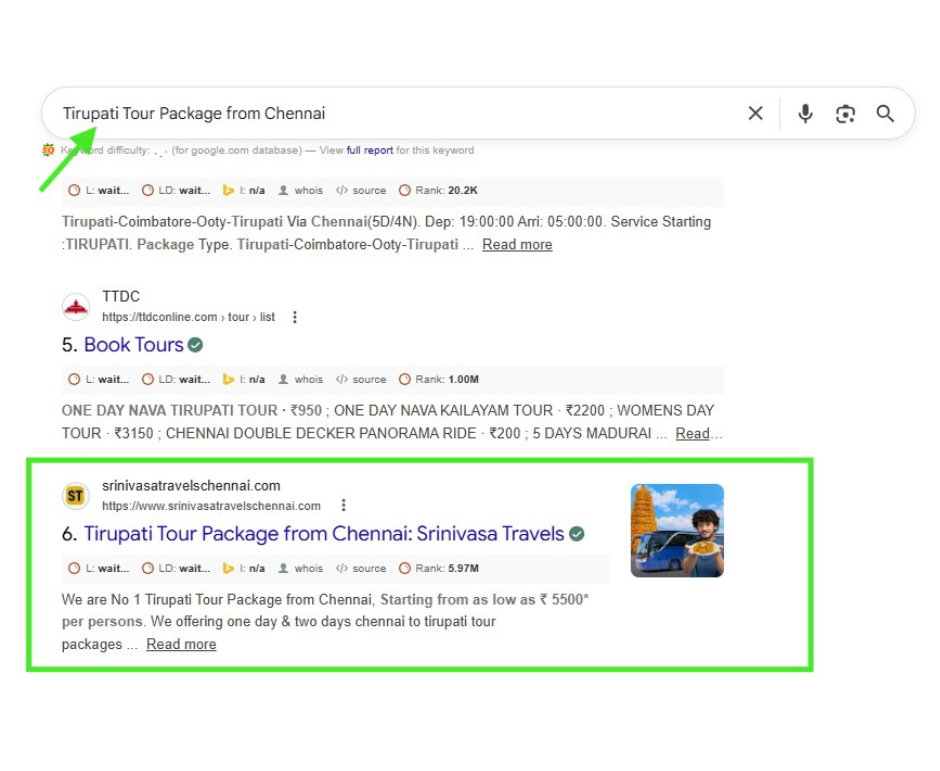Image resolution: width=940 pixels, height=771 pixels.
Task: Click L: wait in the Book Tours bar
Action: [99, 380]
